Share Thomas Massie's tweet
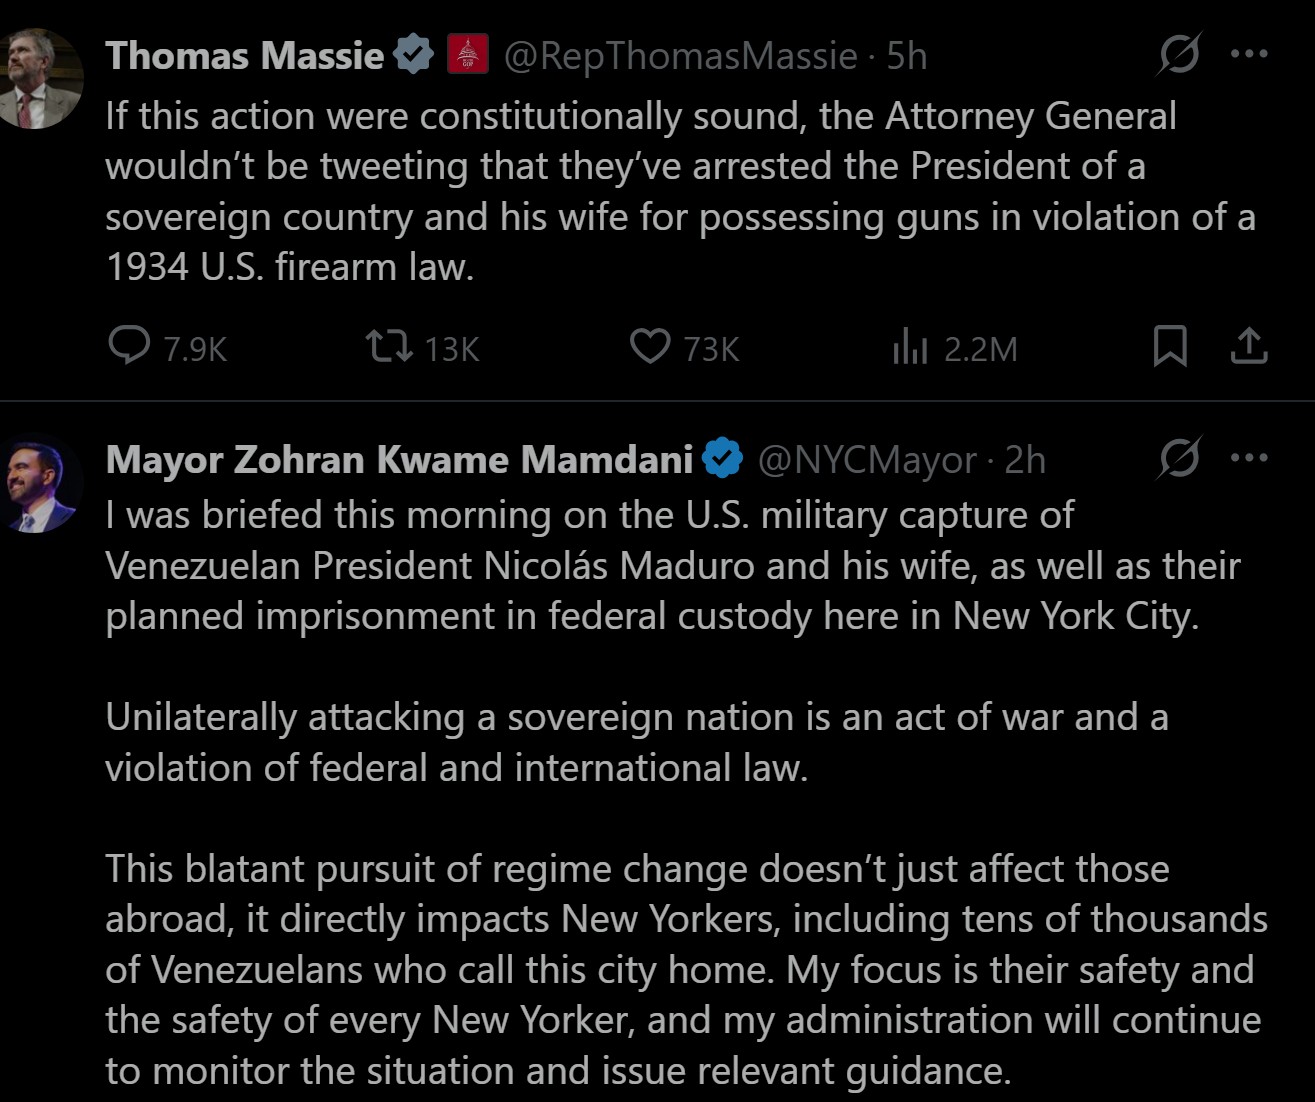Viewport: 1315px width, 1102px height. [x=1248, y=347]
